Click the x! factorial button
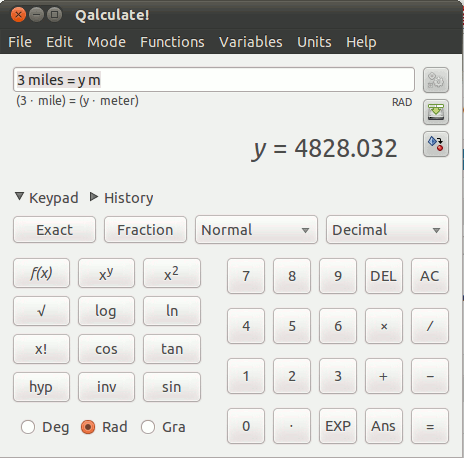 (x=41, y=349)
